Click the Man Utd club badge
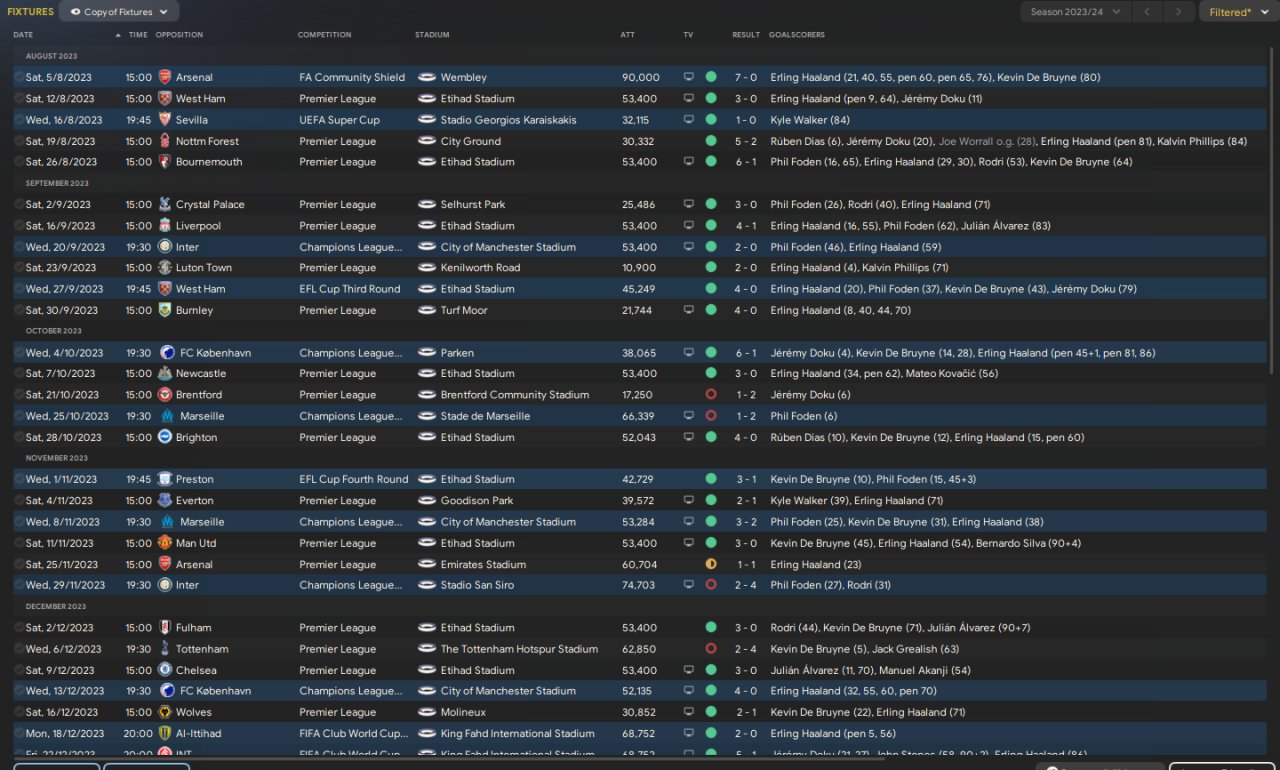The image size is (1280, 770). click(x=165, y=543)
